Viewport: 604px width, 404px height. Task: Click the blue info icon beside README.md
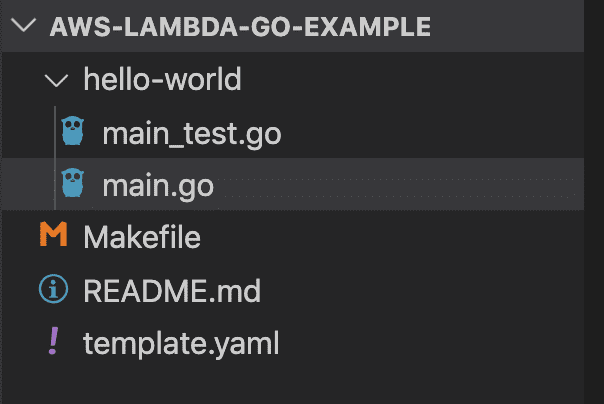click(x=54, y=289)
